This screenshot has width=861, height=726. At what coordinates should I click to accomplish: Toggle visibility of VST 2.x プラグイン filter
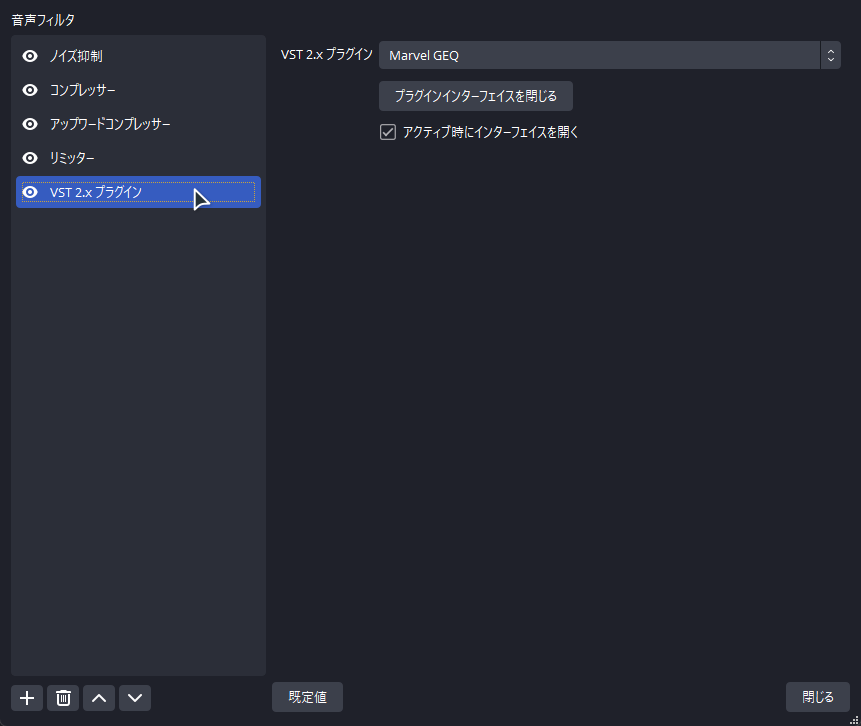pos(30,192)
